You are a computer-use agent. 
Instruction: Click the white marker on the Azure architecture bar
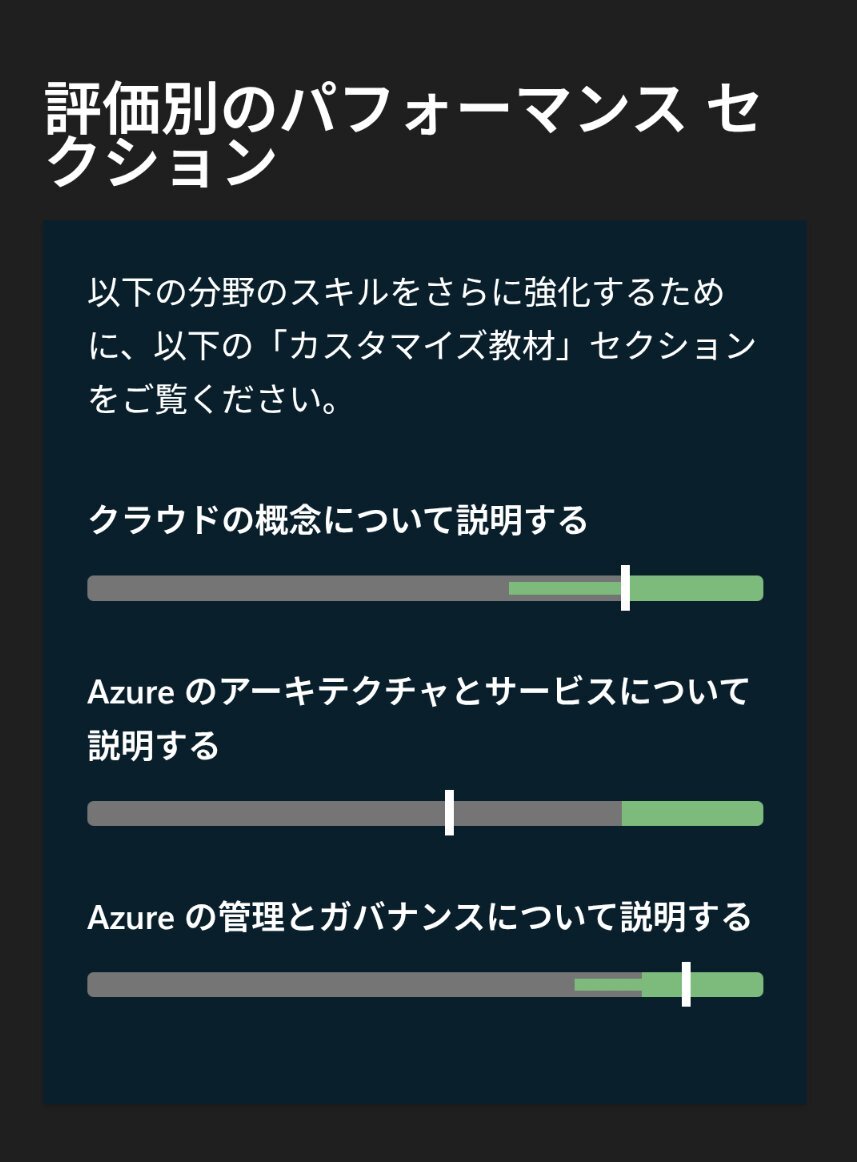tap(449, 813)
